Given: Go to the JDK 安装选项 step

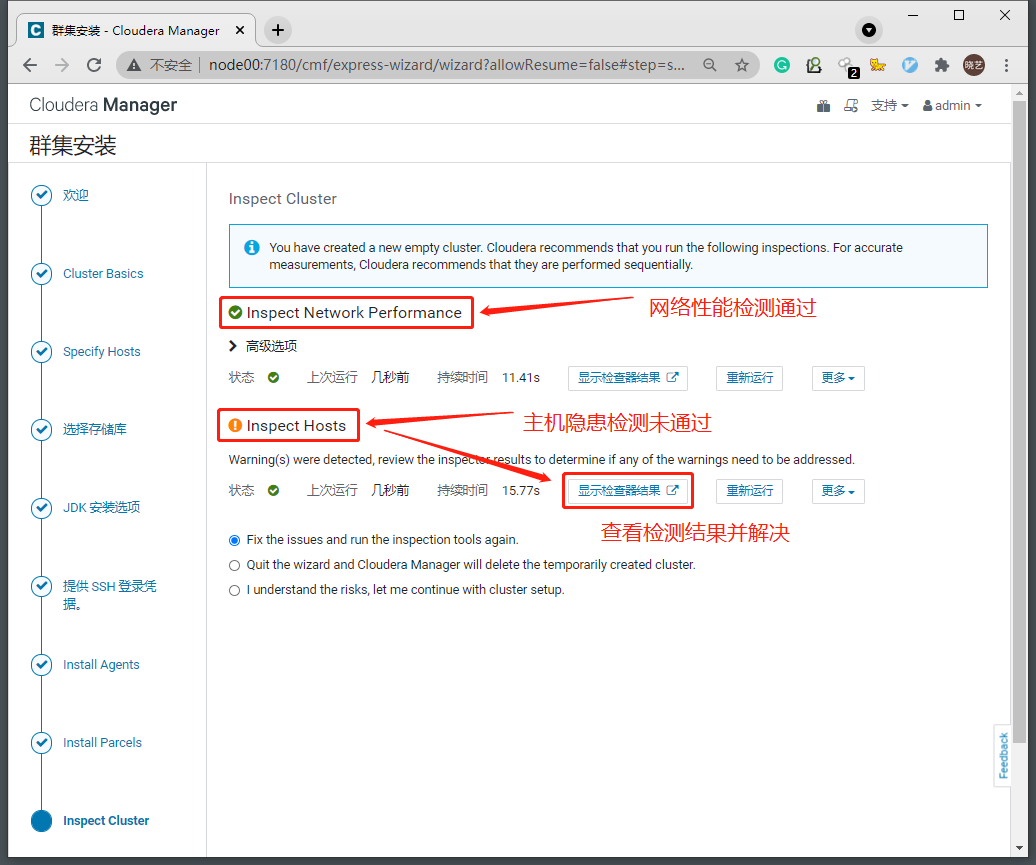Looking at the screenshot, I should tap(101, 508).
